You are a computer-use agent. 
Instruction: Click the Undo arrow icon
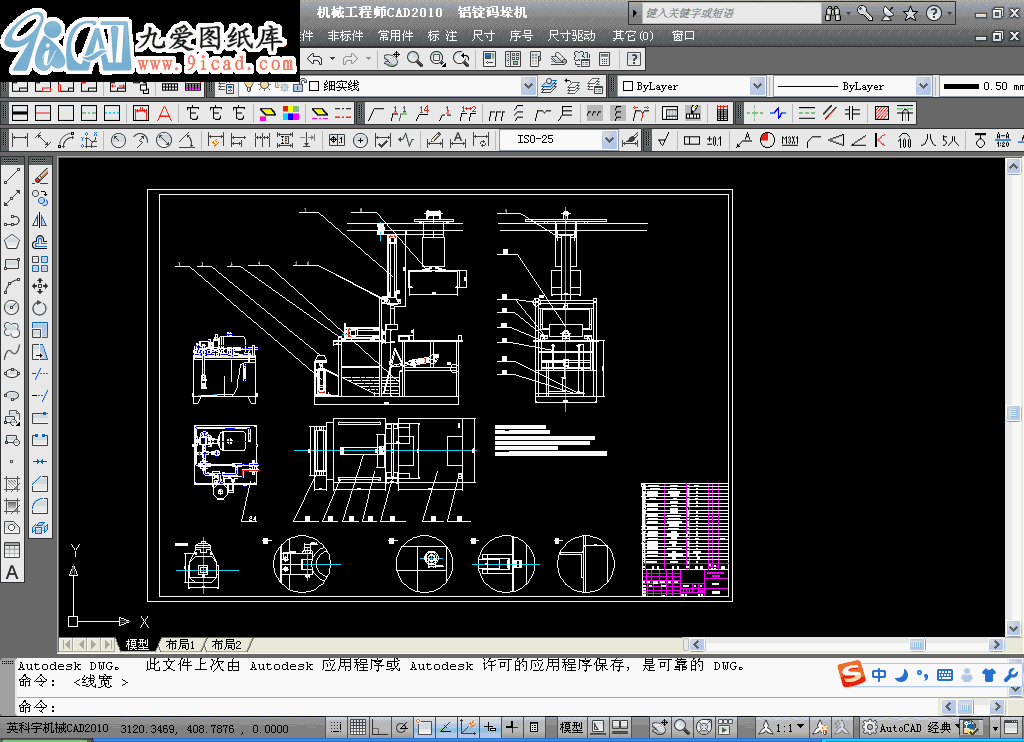point(315,59)
